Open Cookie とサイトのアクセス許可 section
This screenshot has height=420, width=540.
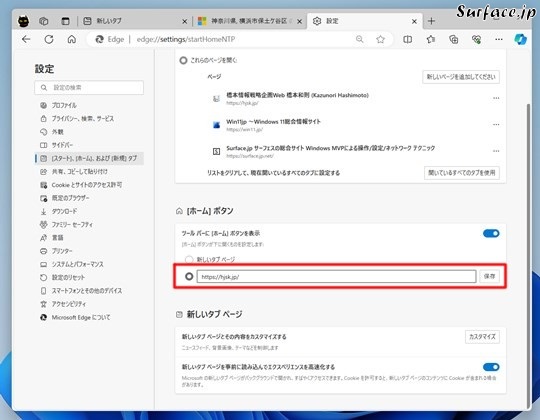click(89, 185)
